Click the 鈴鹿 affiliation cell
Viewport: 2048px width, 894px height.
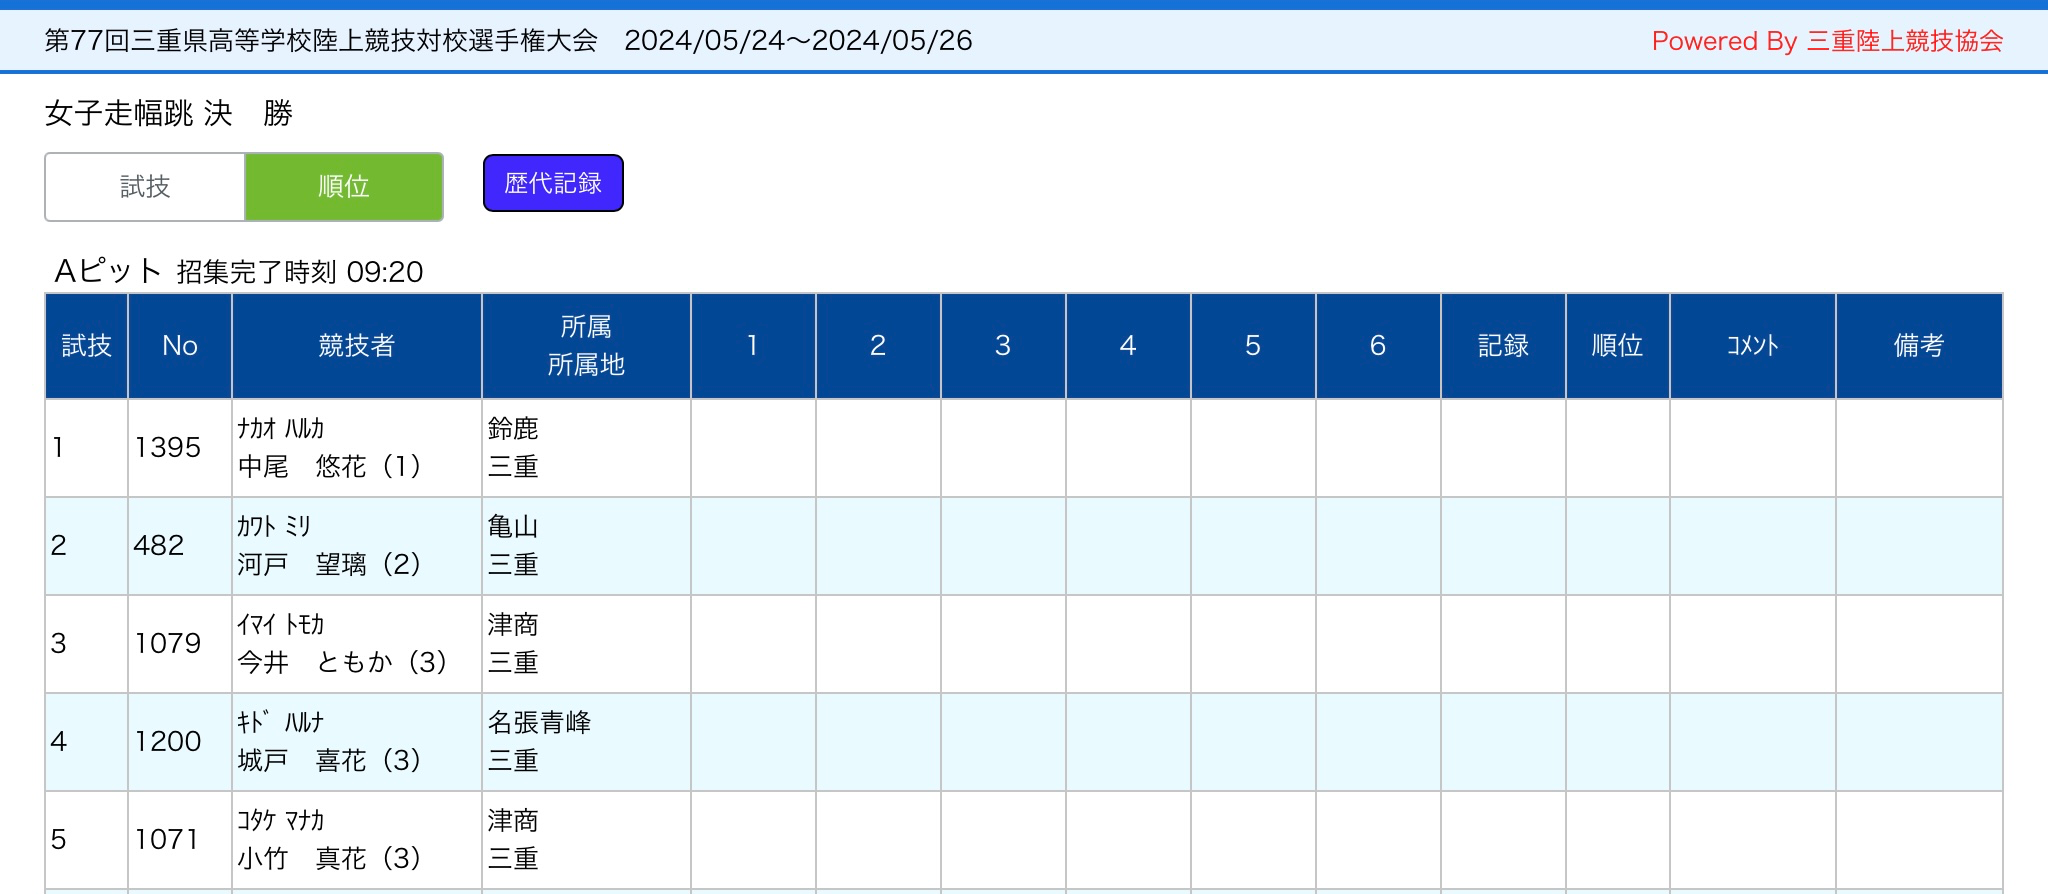tap(513, 429)
